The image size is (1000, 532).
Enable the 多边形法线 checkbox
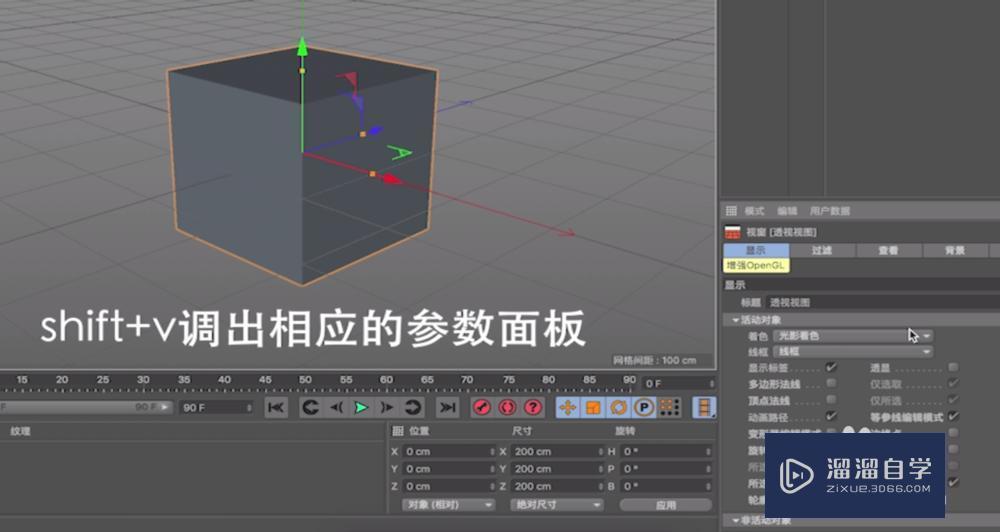(x=830, y=383)
